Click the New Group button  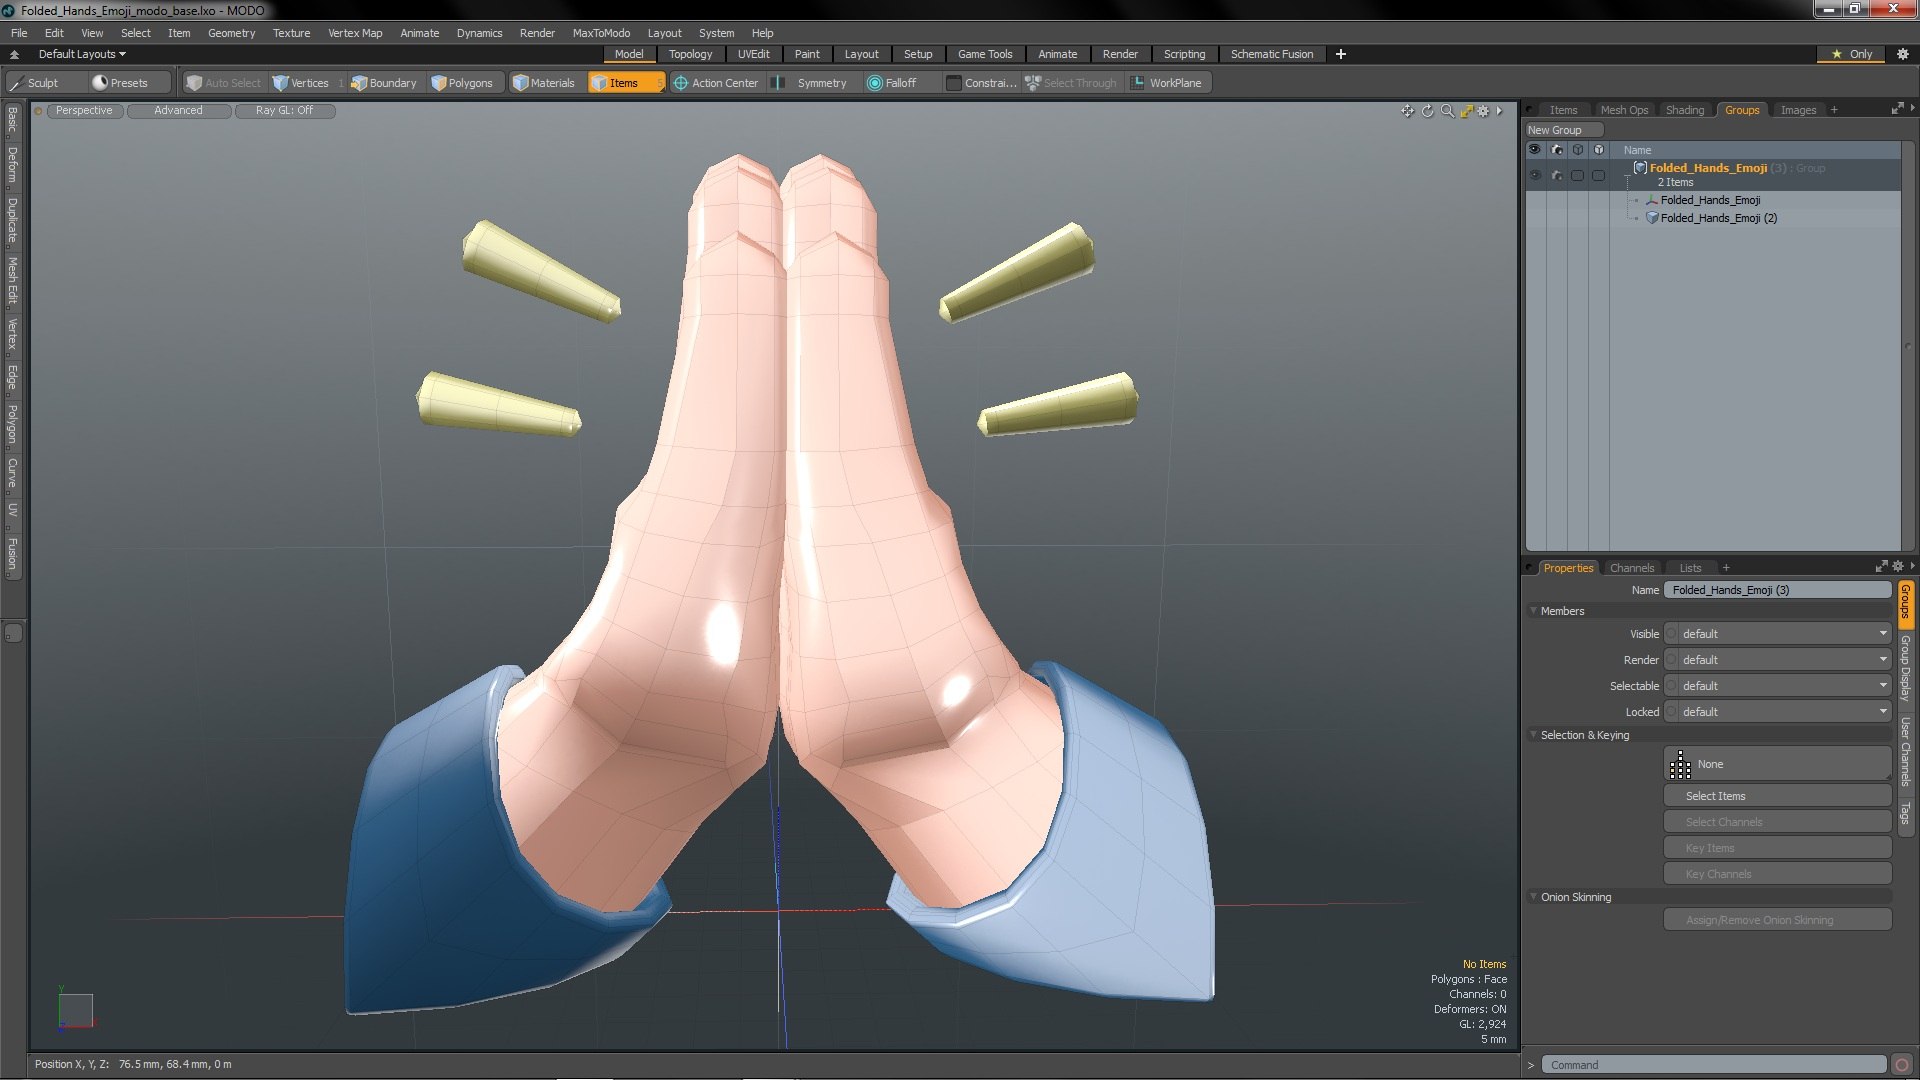point(1564,130)
